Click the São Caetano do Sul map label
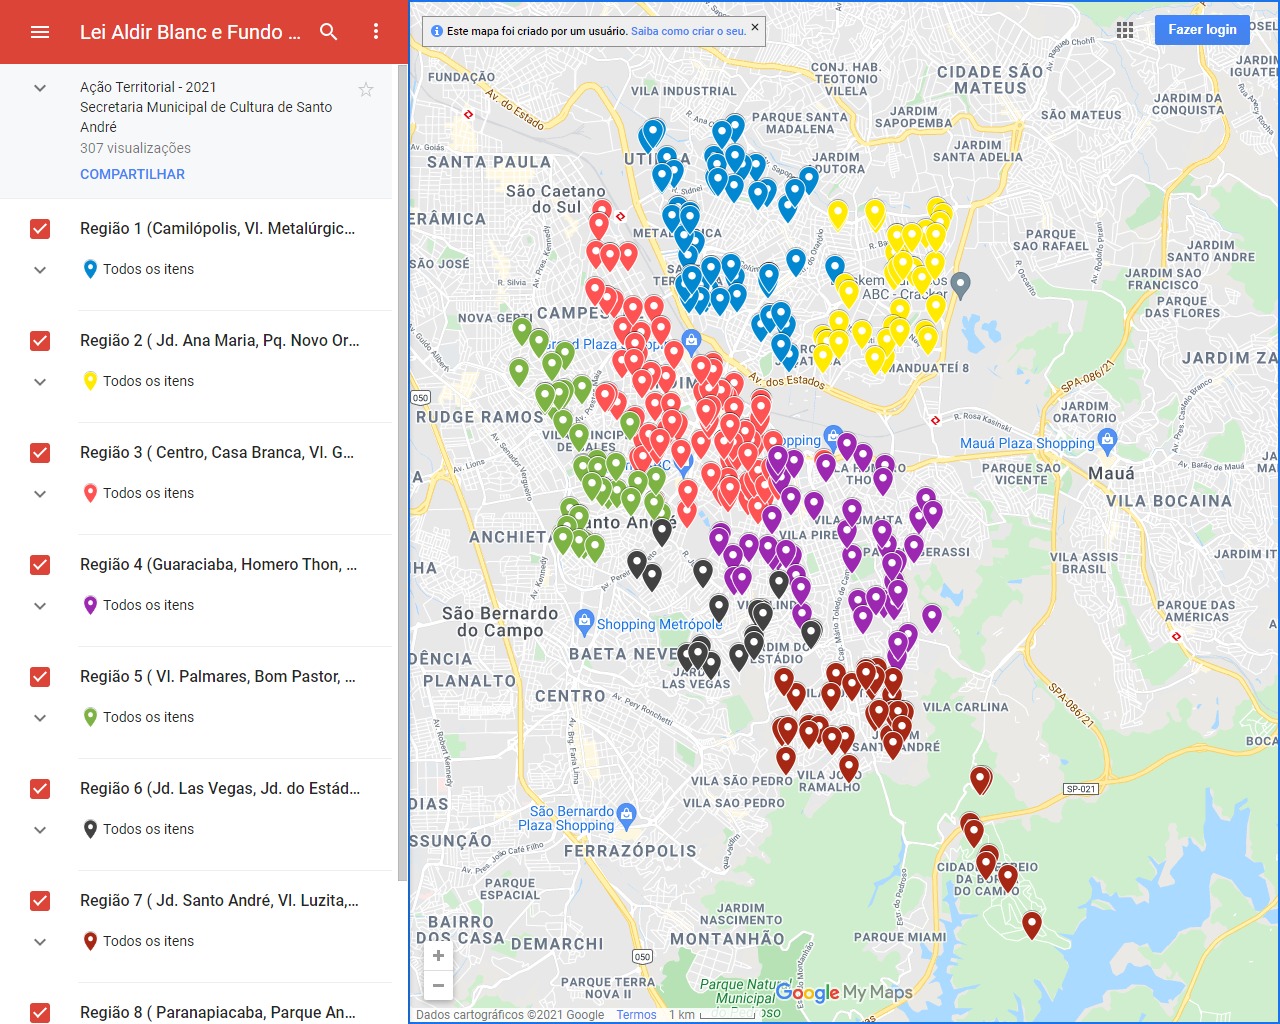The width and height of the screenshot is (1280, 1024). click(x=556, y=199)
